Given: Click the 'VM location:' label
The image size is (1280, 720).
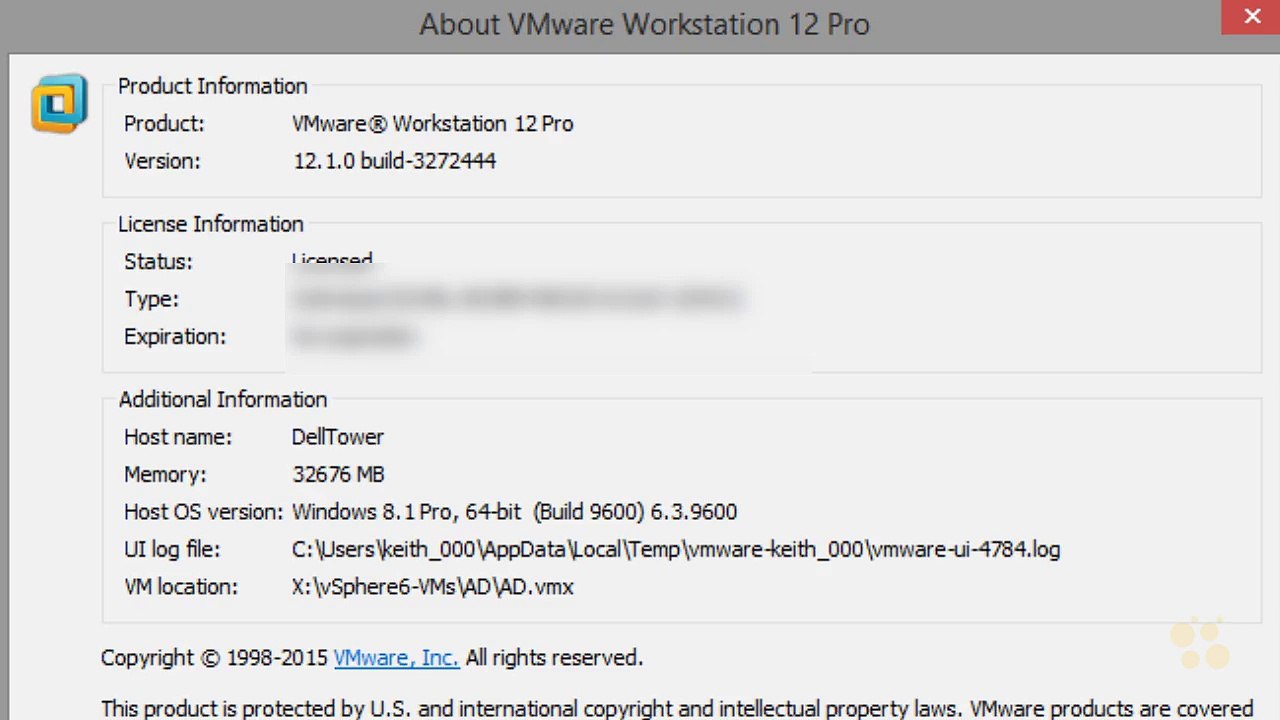Looking at the screenshot, I should pos(180,587).
